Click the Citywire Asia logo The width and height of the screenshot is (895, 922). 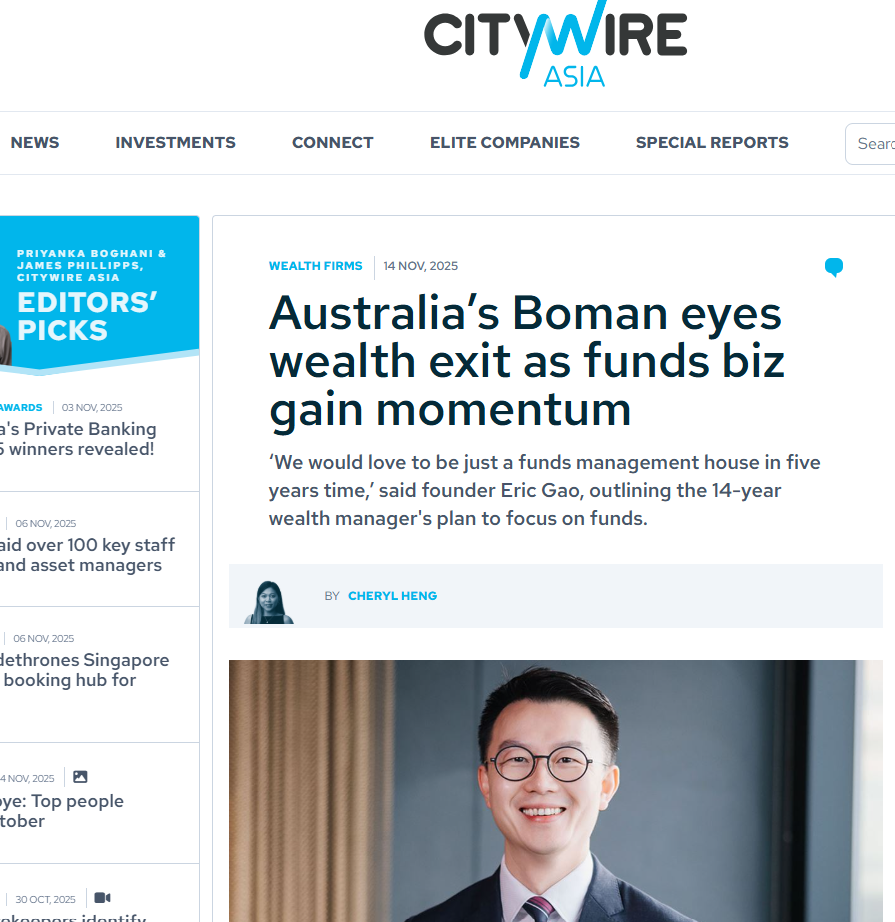coord(555,45)
